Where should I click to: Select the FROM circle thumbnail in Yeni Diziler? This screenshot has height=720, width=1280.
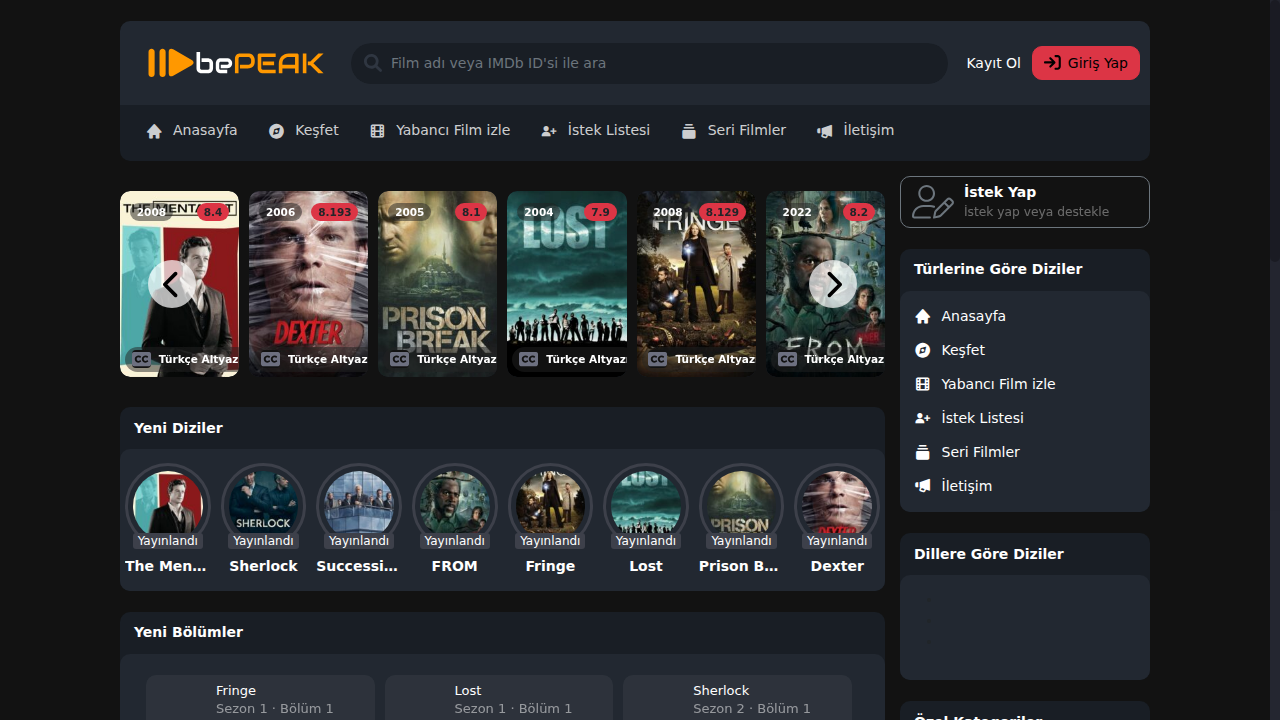pyautogui.click(x=455, y=504)
